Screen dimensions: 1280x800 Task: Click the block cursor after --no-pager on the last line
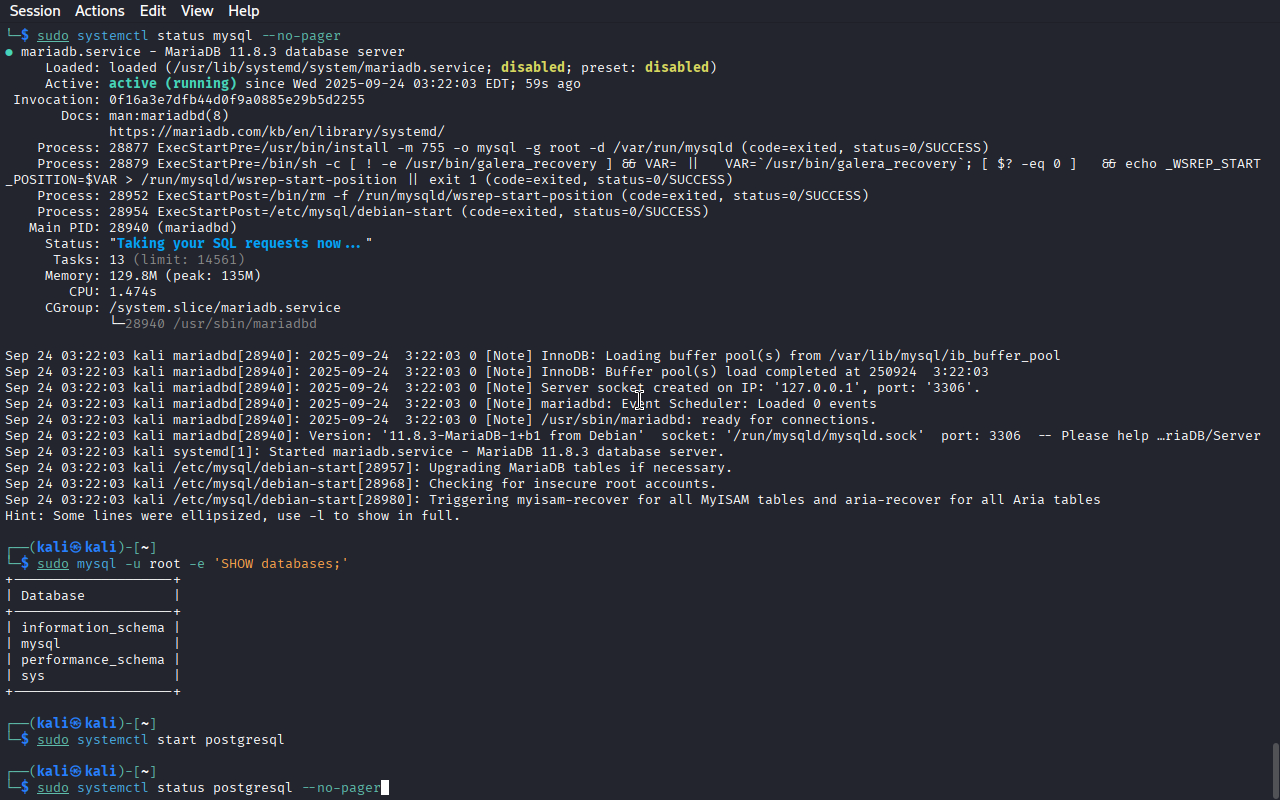click(x=385, y=788)
